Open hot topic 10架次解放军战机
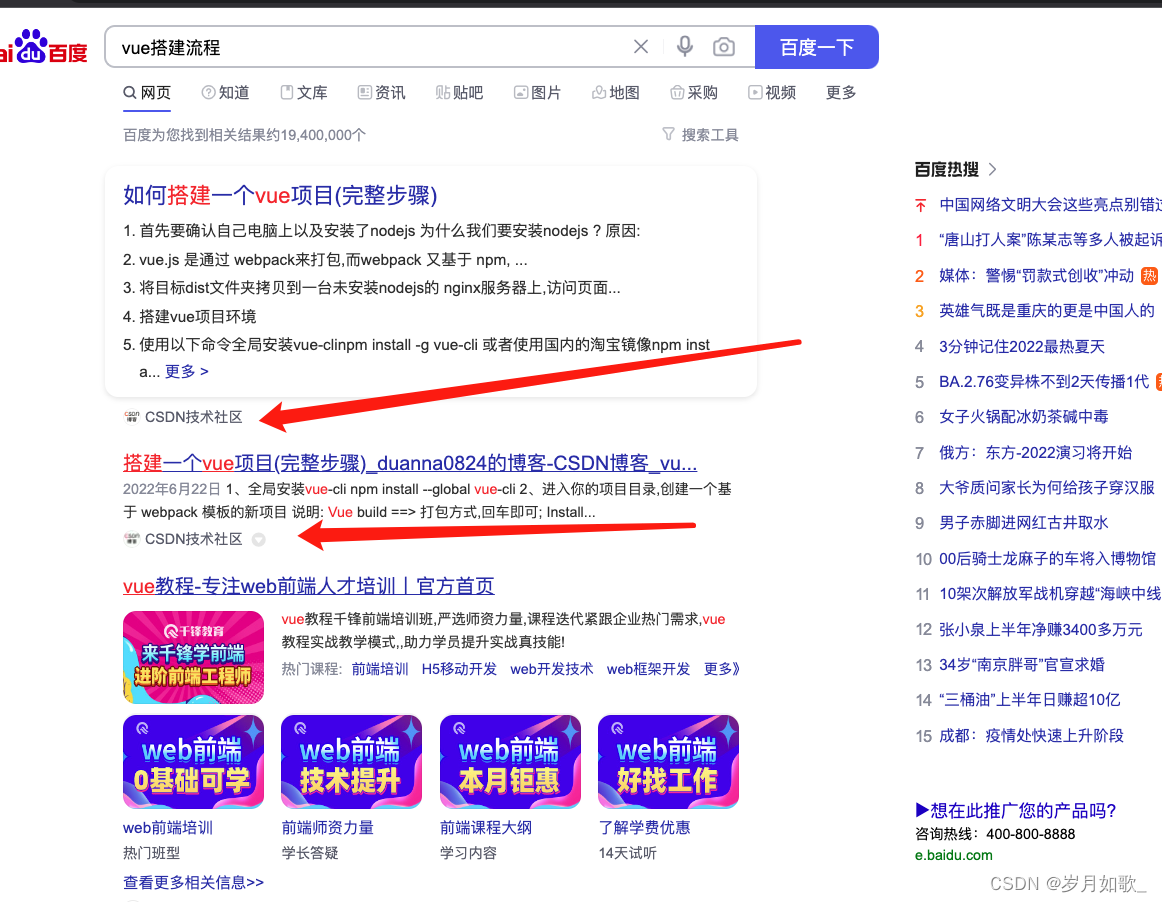 (x=1050, y=594)
